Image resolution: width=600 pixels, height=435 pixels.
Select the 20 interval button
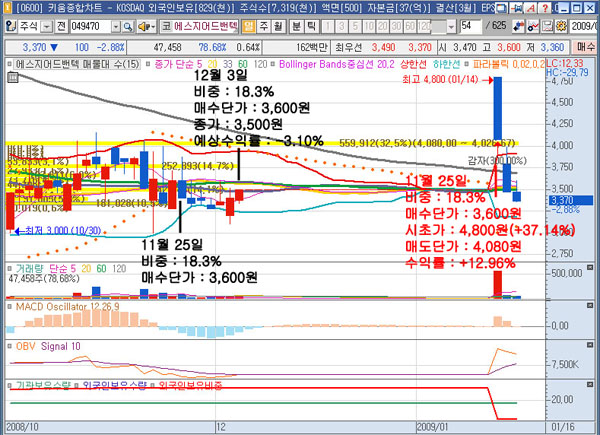tap(383, 26)
